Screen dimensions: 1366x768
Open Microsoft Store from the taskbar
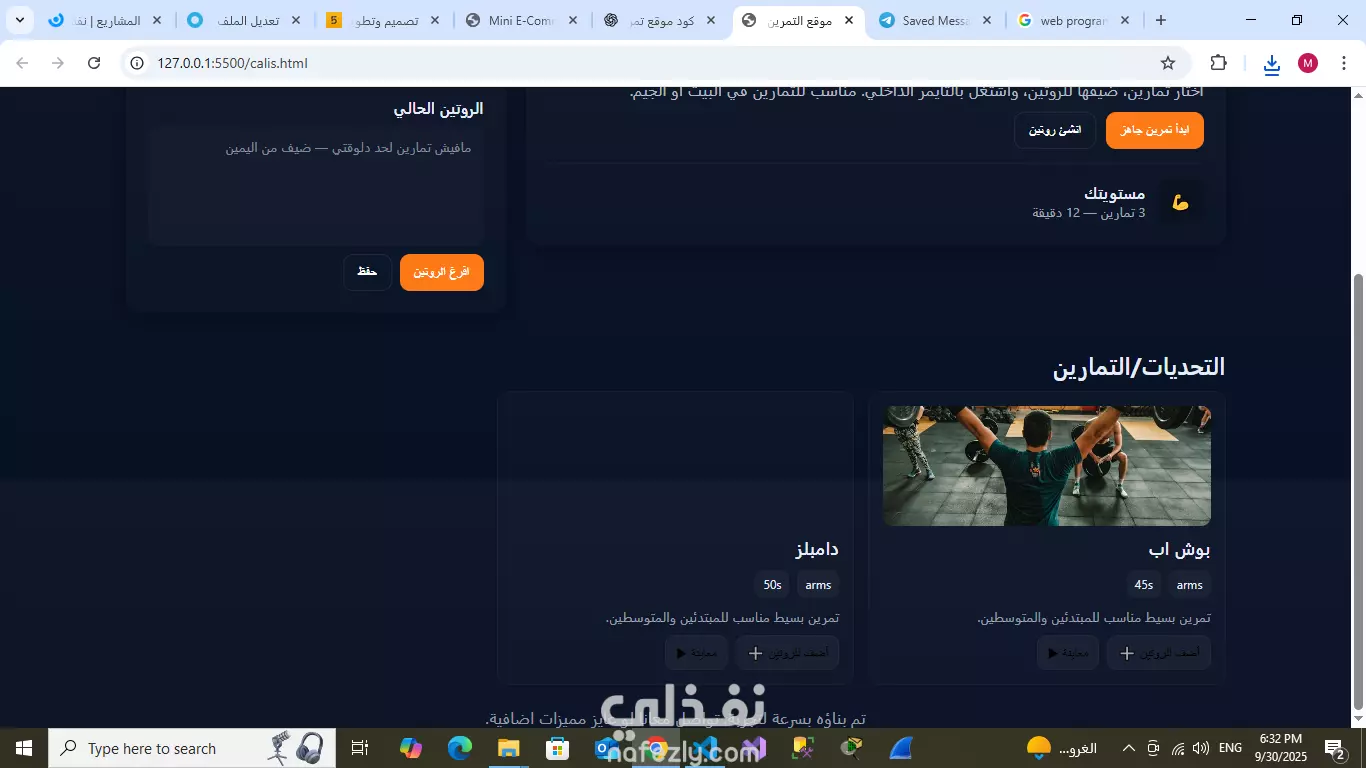click(x=558, y=748)
